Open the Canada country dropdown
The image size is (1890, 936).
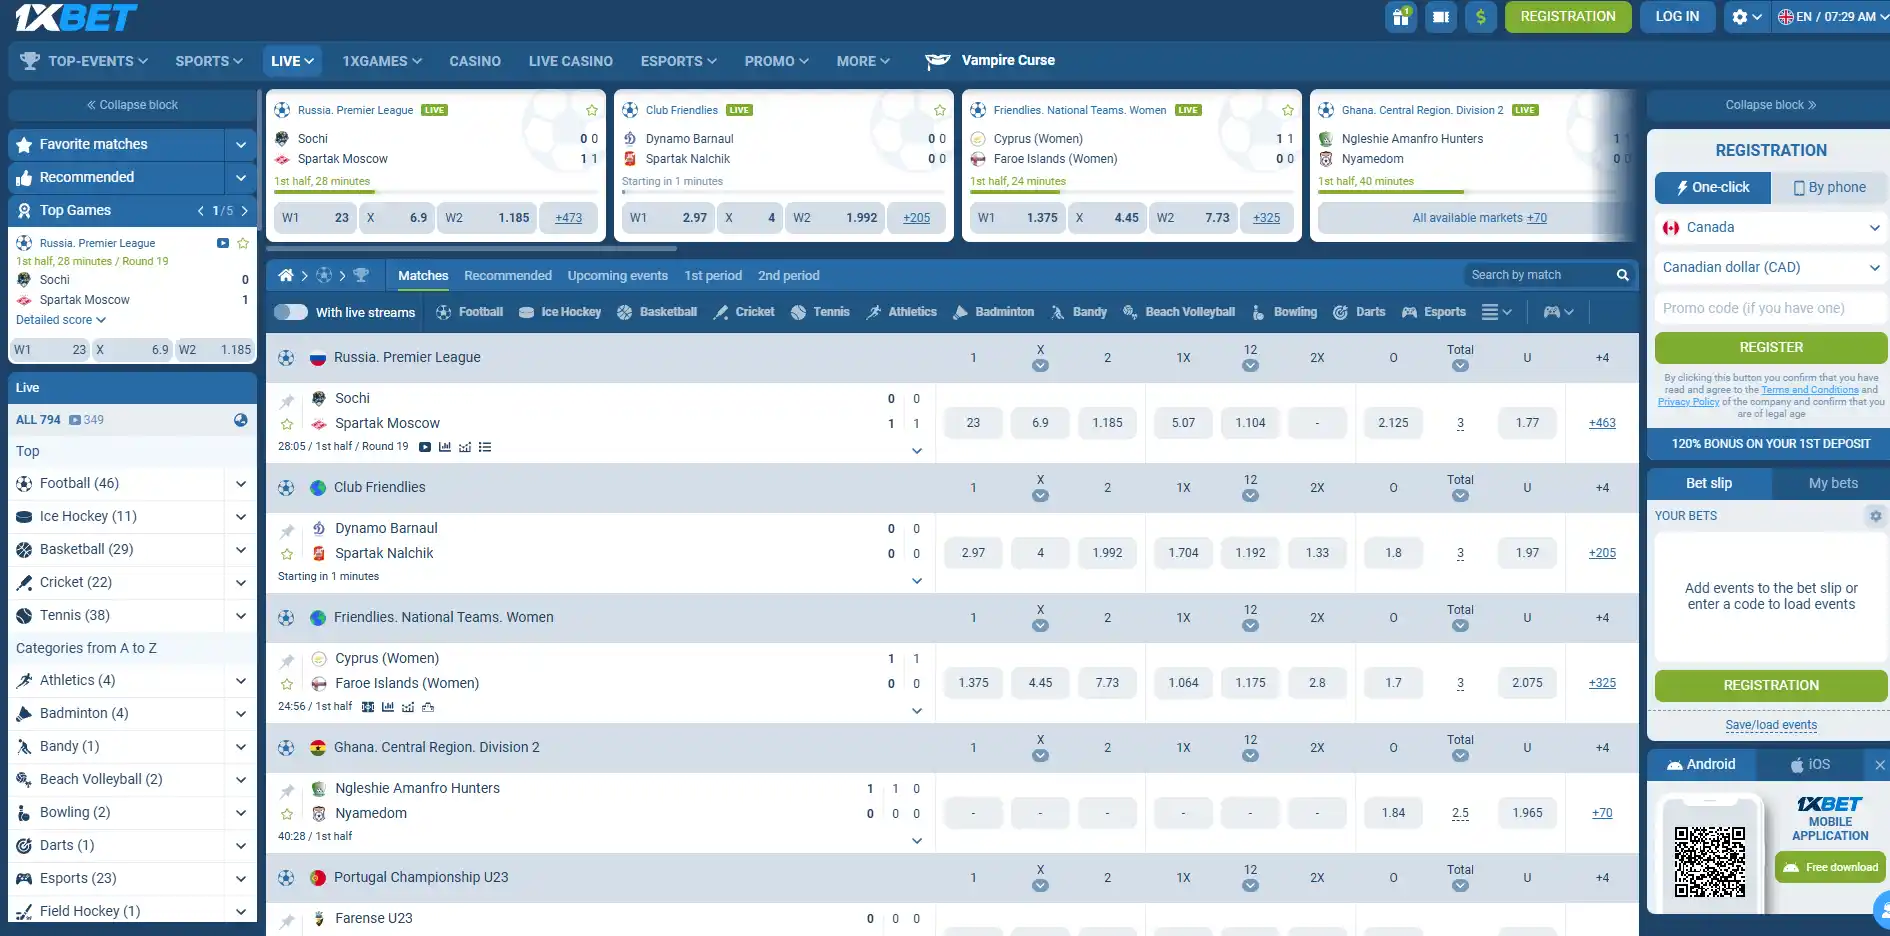point(1771,228)
